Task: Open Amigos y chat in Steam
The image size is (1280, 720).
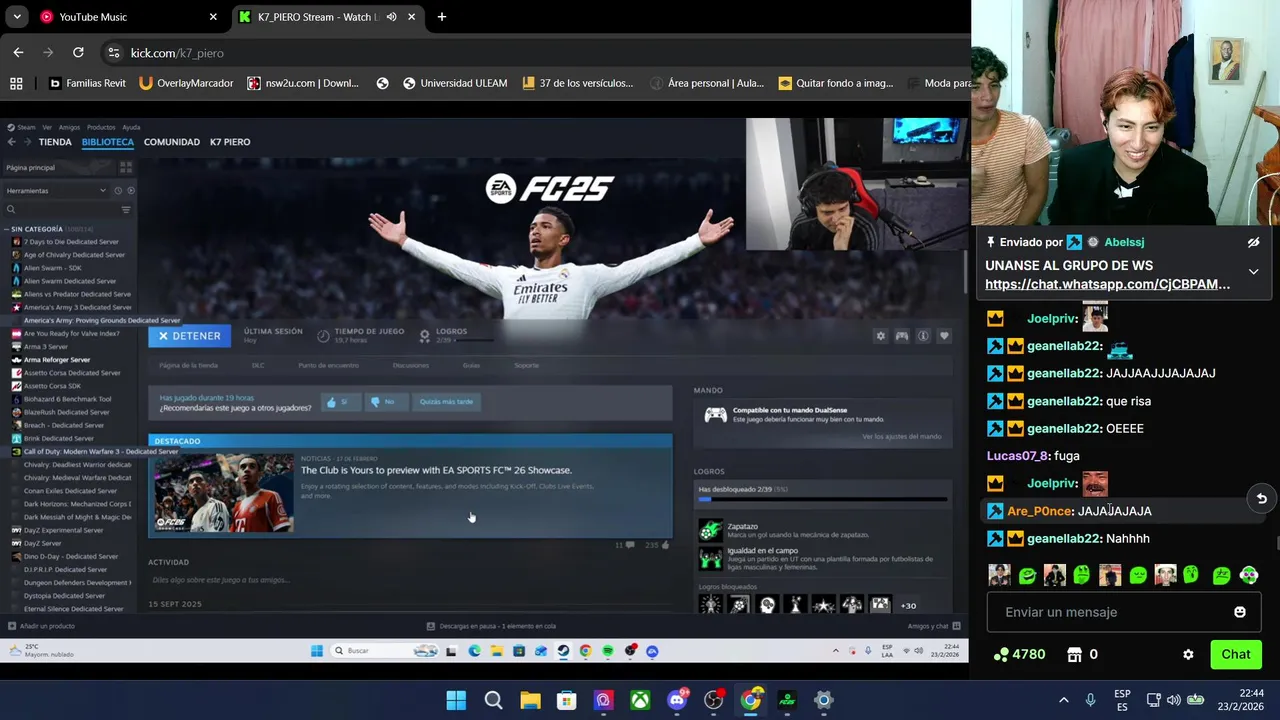Action: tap(934, 626)
